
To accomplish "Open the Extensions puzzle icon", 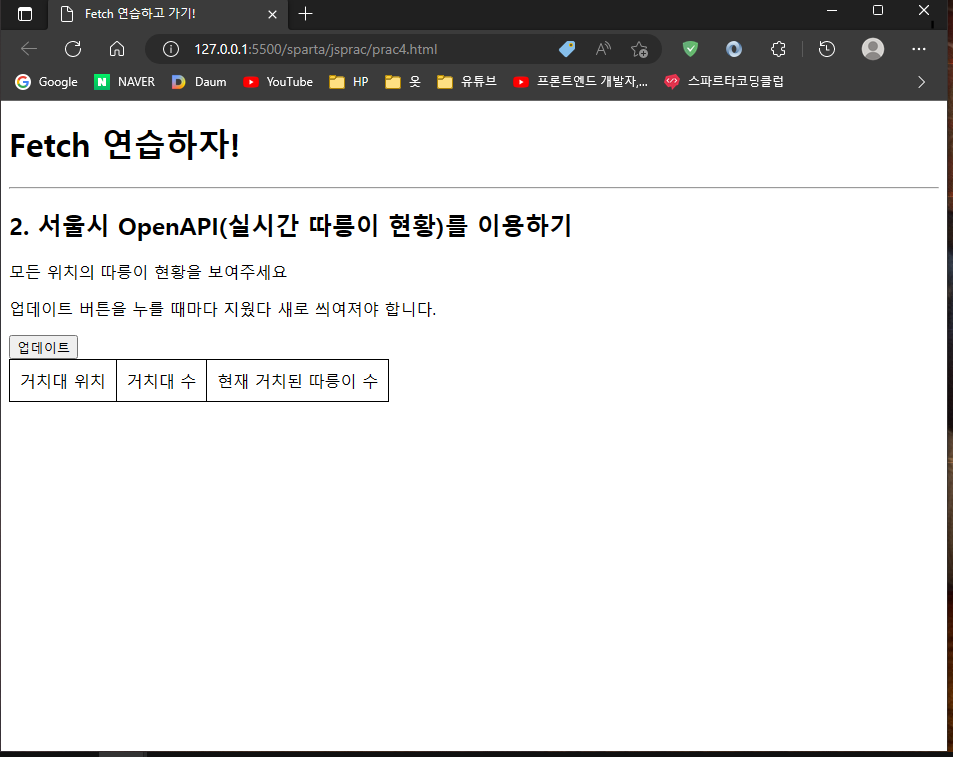I will tap(778, 49).
